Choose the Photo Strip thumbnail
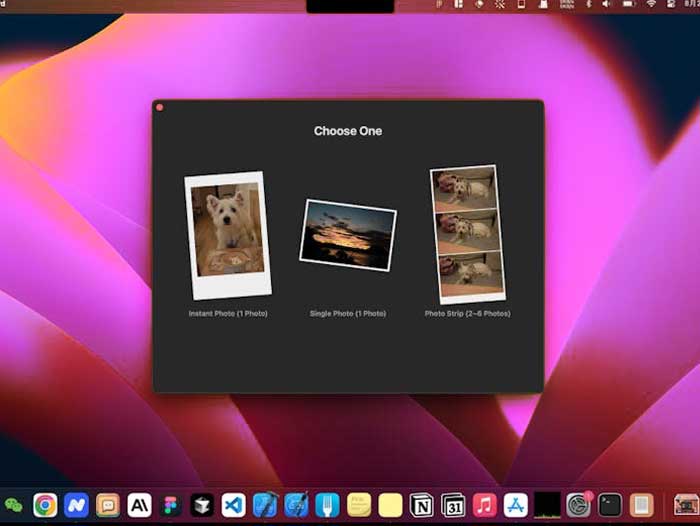Image resolution: width=700 pixels, height=526 pixels. click(467, 234)
